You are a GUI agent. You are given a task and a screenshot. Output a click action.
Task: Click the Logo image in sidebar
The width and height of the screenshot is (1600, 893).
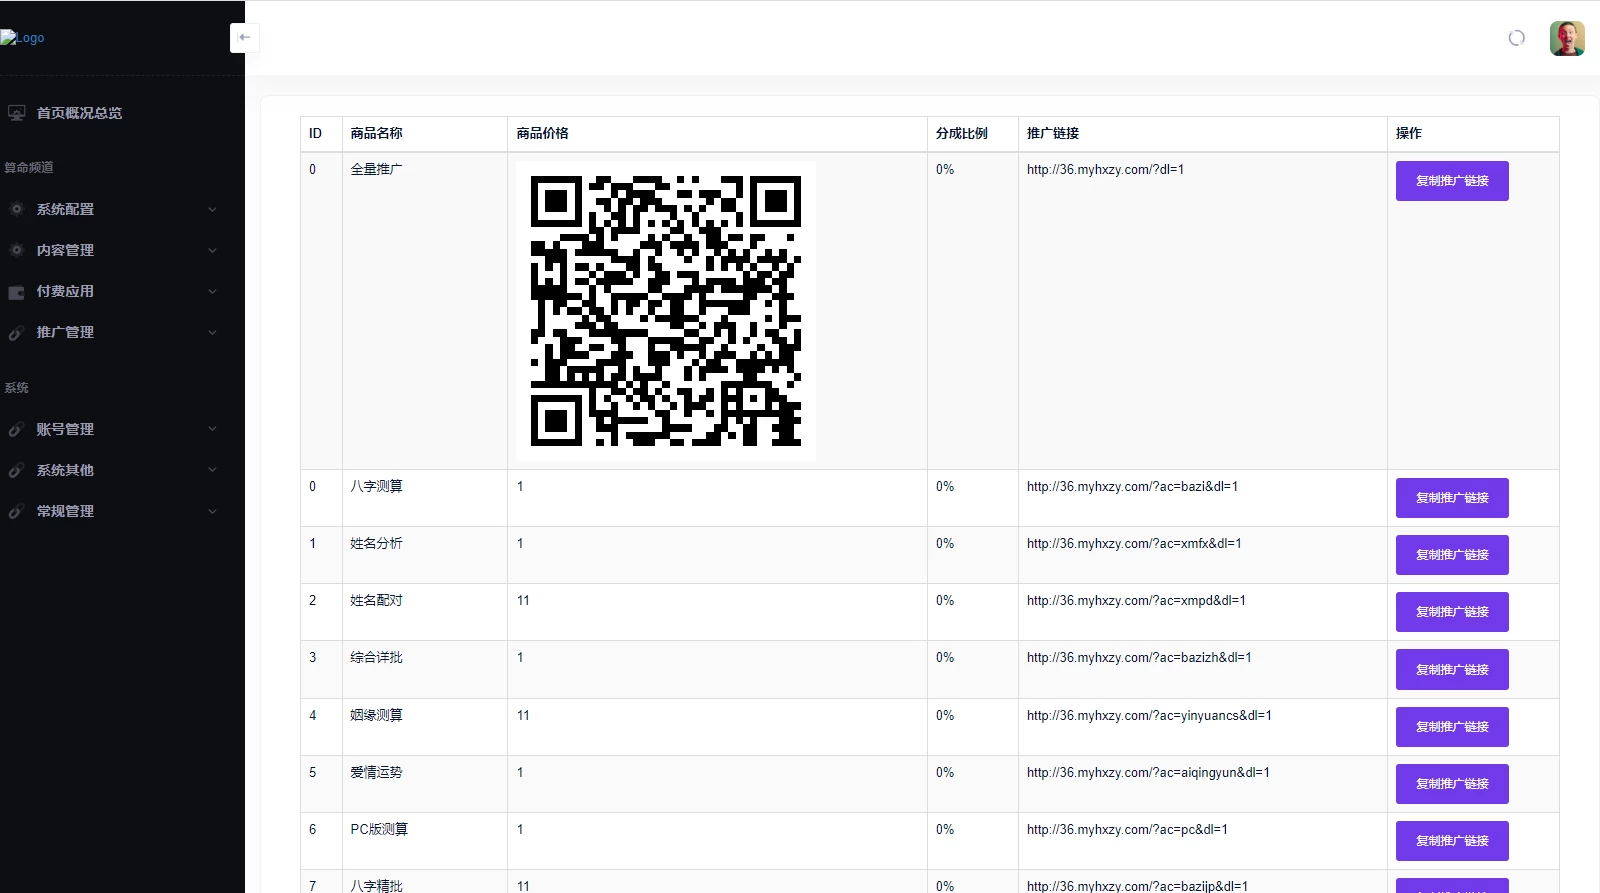coord(23,38)
